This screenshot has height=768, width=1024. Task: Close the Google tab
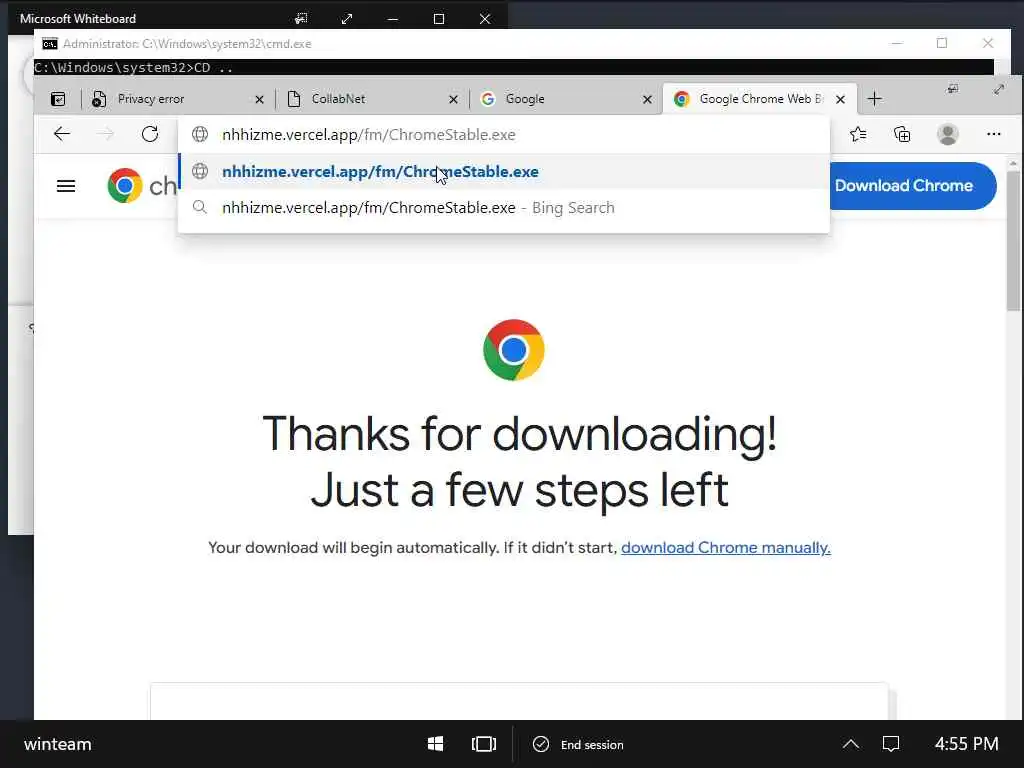647,99
